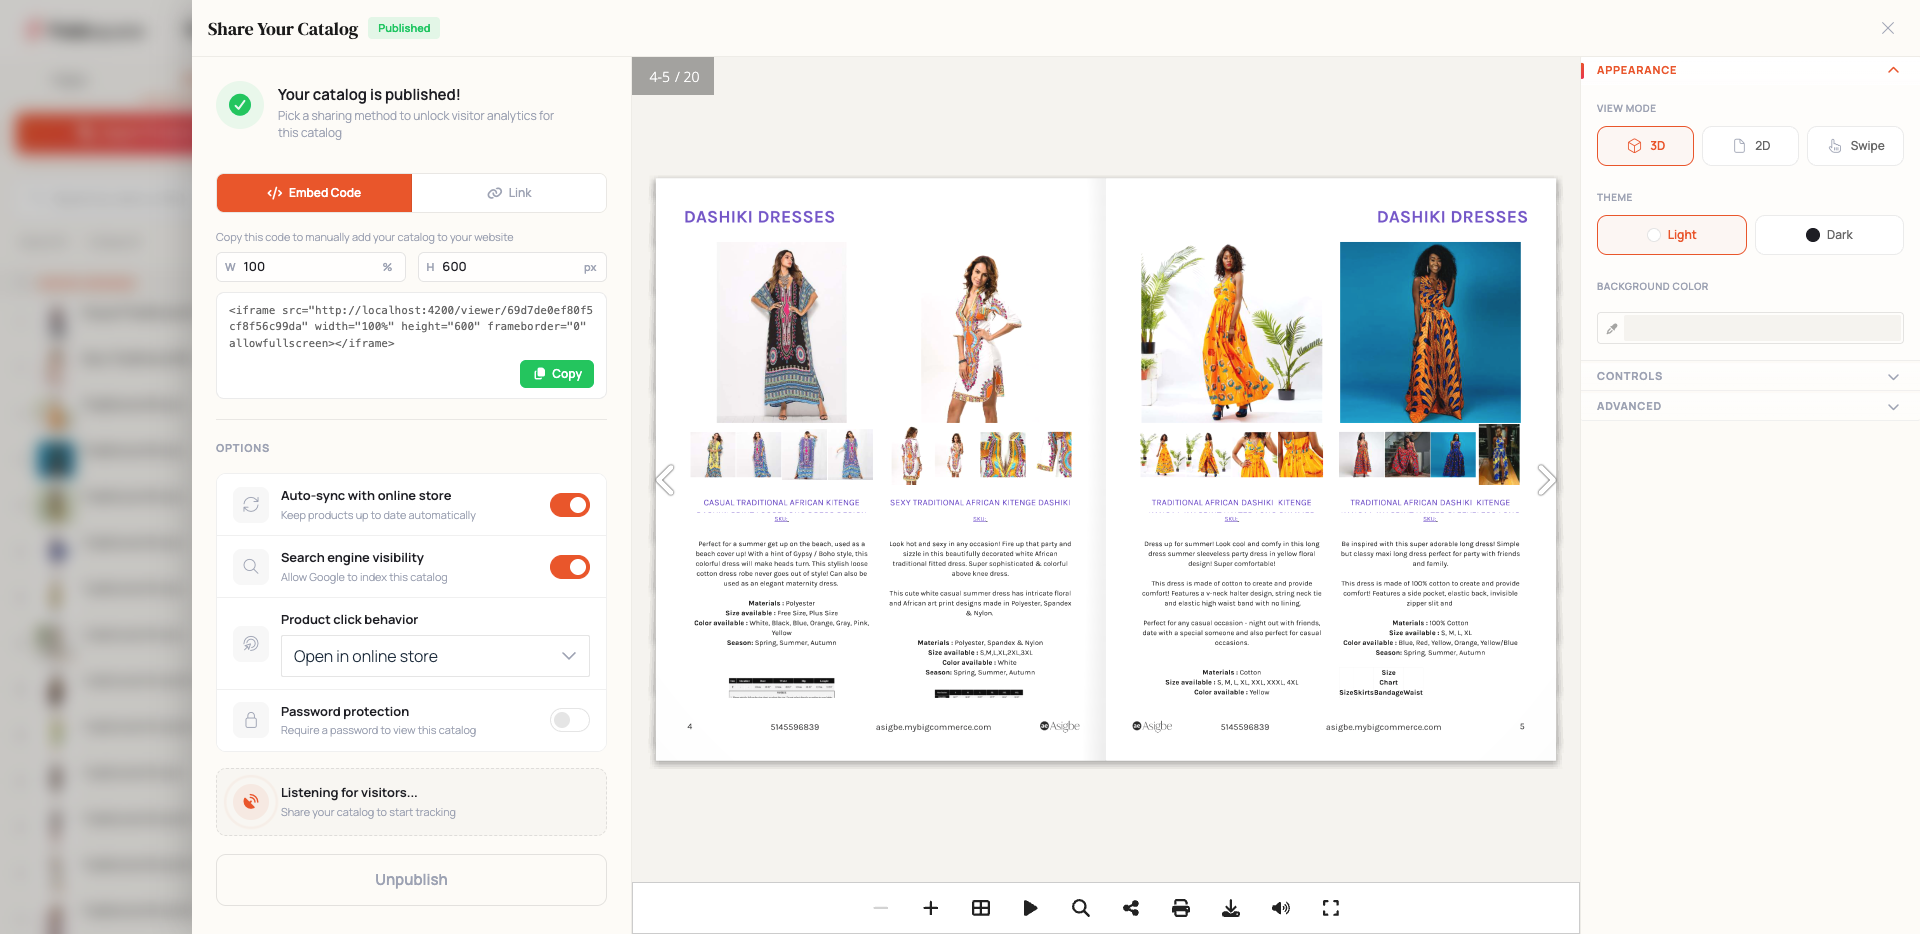The height and width of the screenshot is (934, 1920).
Task: Download the catalog via the download icon
Action: pos(1231,908)
